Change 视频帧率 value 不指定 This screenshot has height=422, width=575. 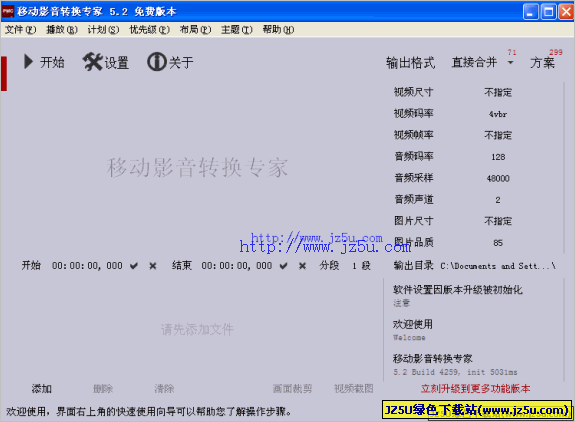point(498,135)
